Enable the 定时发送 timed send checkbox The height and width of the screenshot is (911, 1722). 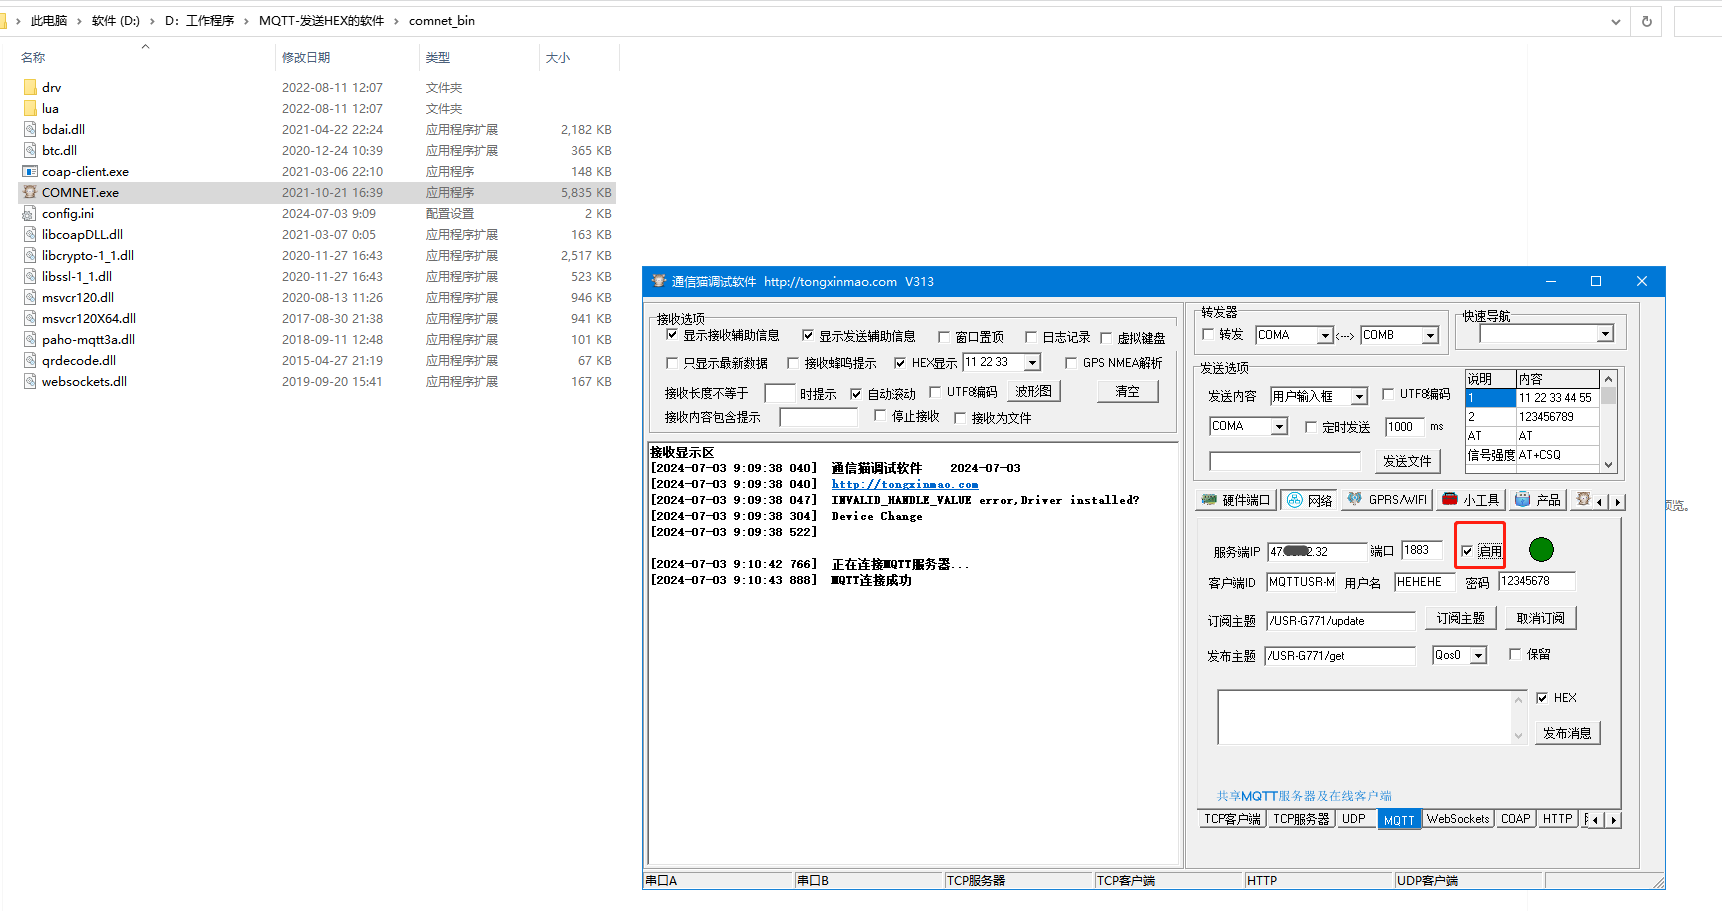(1310, 427)
